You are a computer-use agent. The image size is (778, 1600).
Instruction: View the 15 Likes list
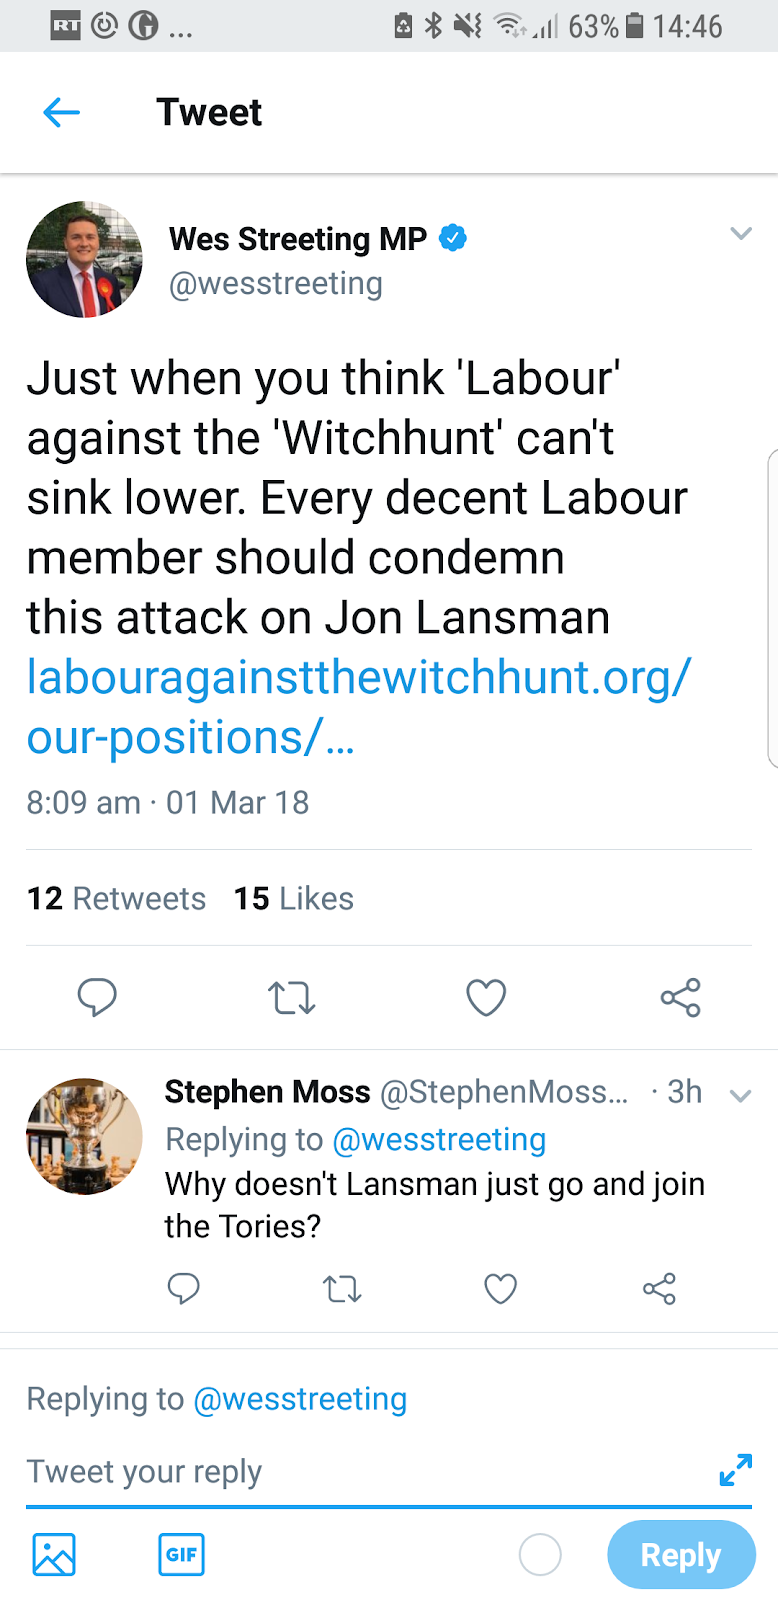tap(293, 898)
